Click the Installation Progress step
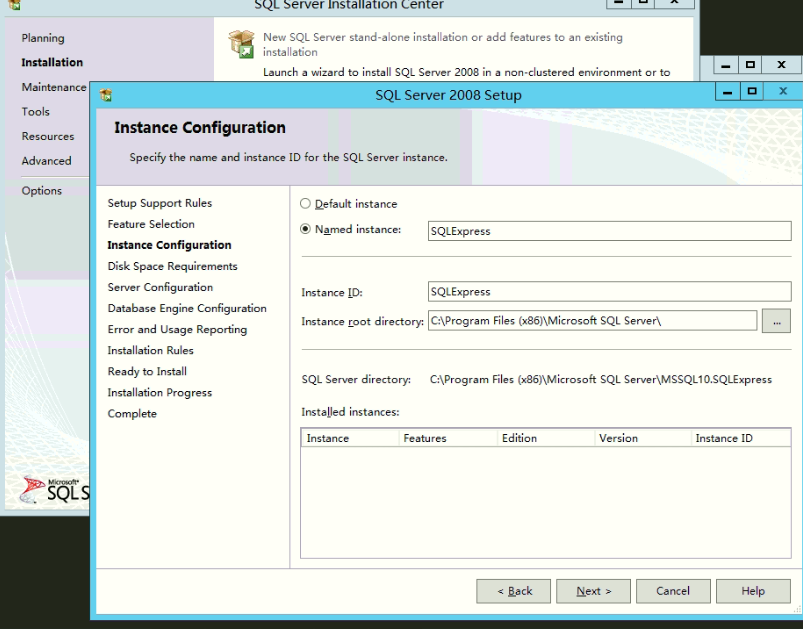This screenshot has width=803, height=629. pos(160,393)
